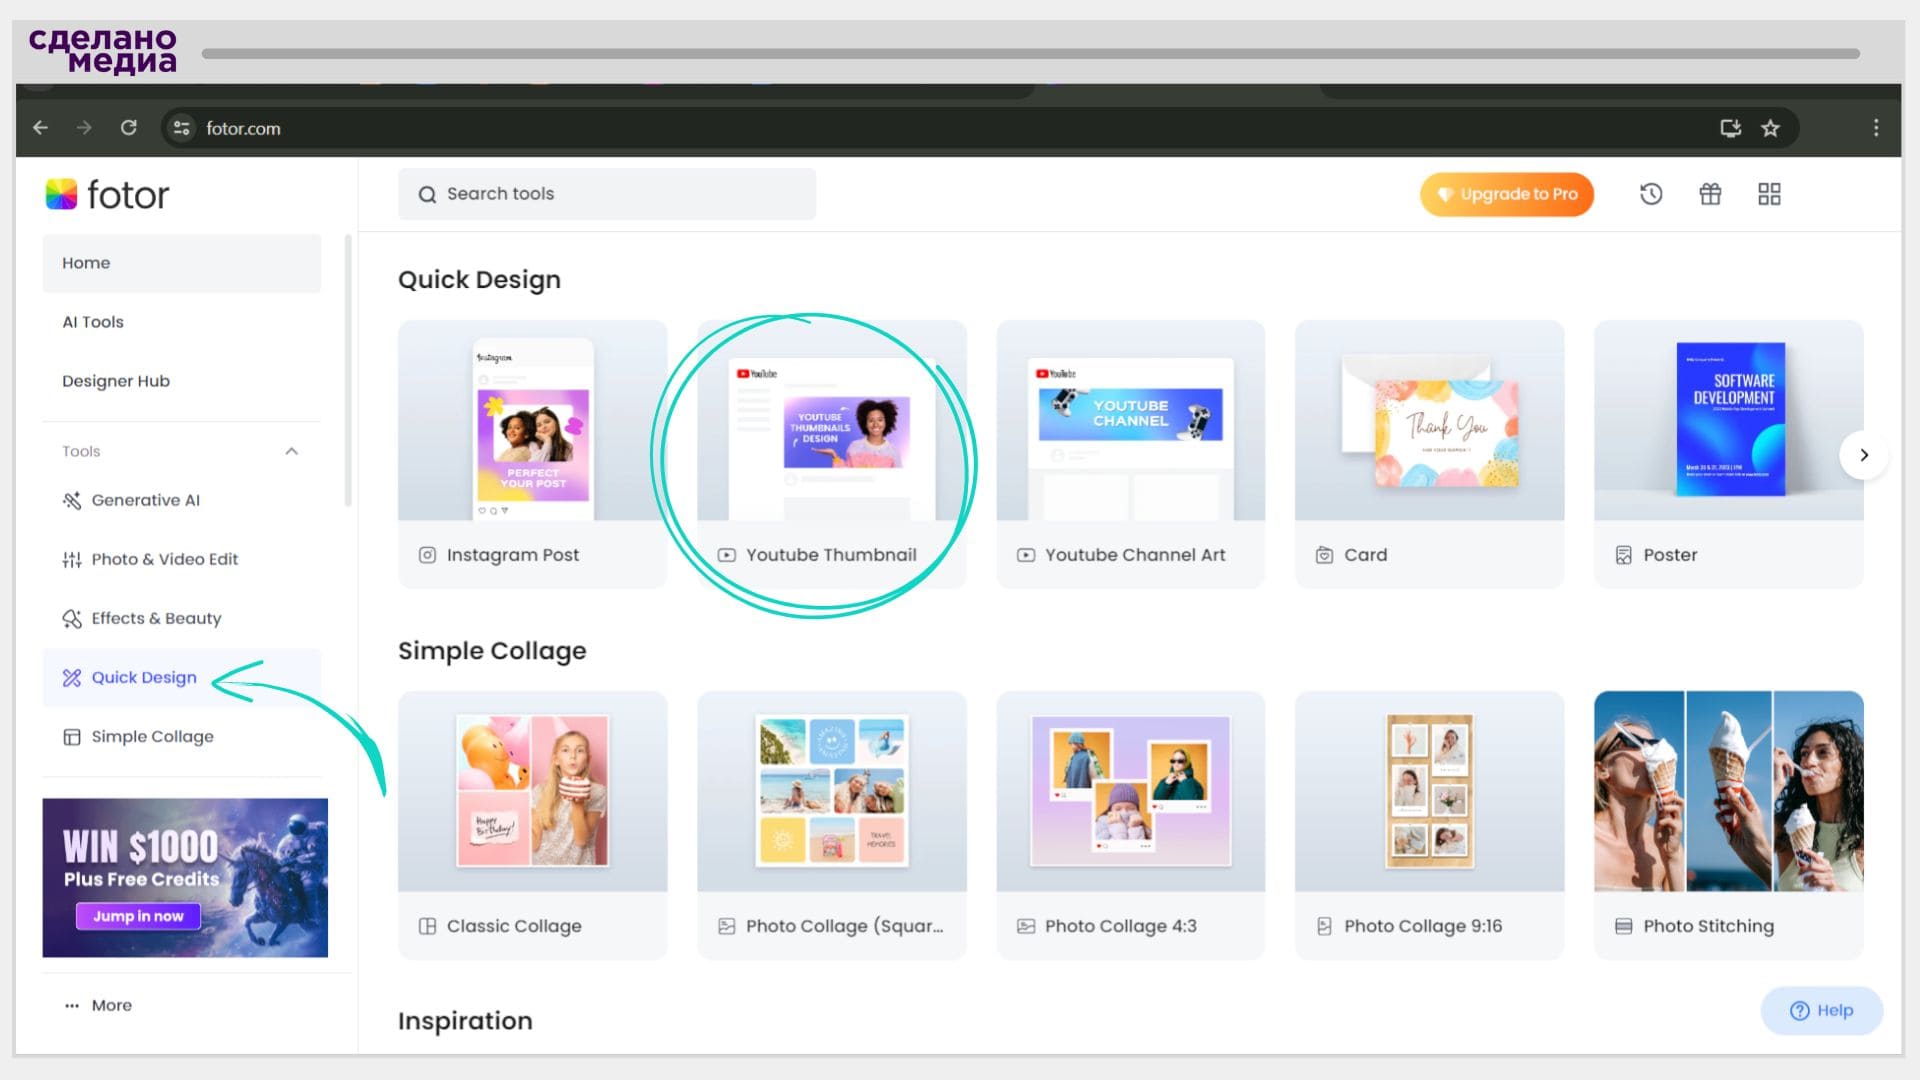The image size is (1920, 1080).
Task: Open the Classic Collage thumbnail
Action: [x=532, y=791]
